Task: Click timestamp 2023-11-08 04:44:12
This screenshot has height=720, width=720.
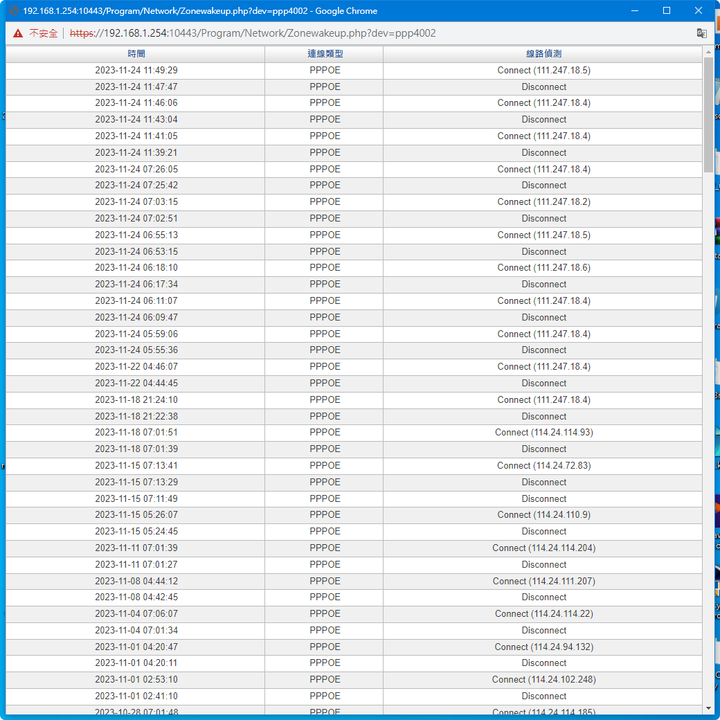Action: pyautogui.click(x=136, y=581)
